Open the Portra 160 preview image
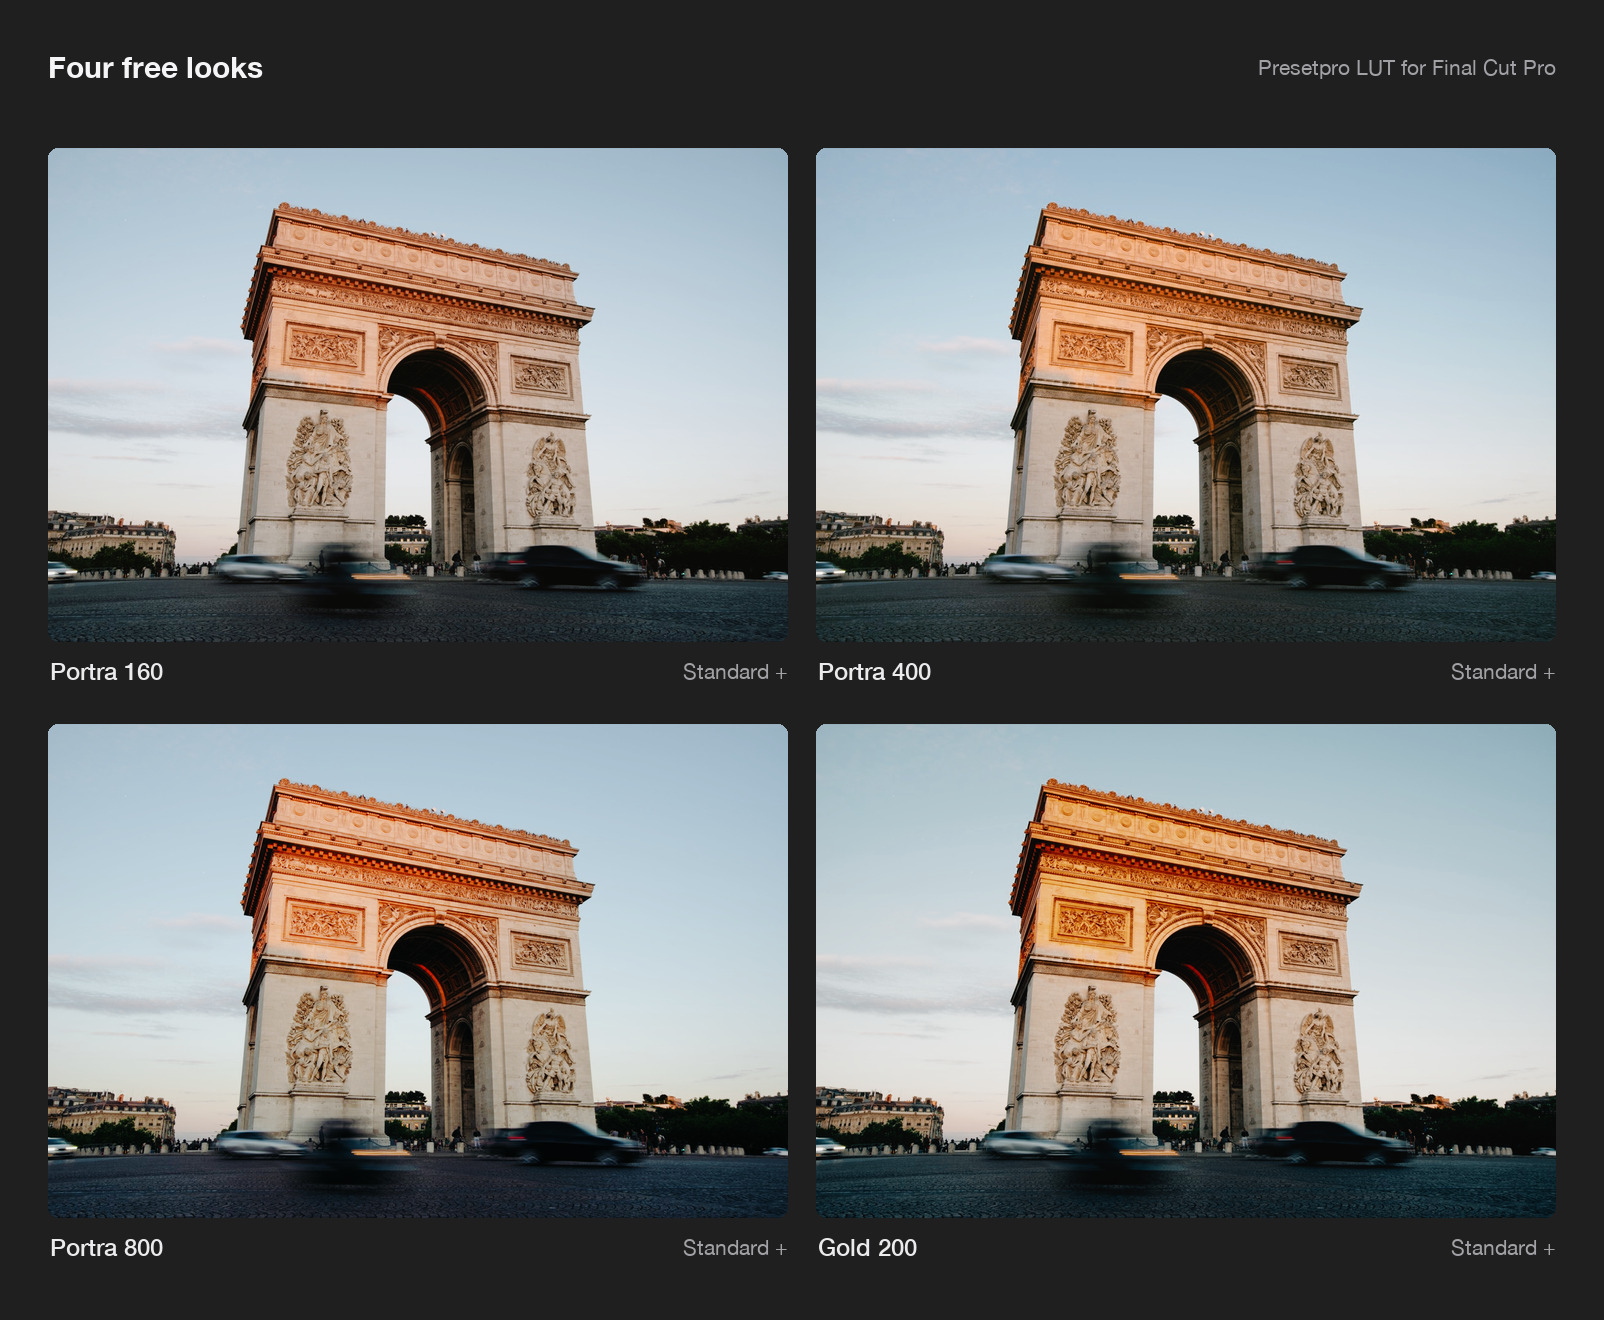1604x1320 pixels. (x=418, y=395)
